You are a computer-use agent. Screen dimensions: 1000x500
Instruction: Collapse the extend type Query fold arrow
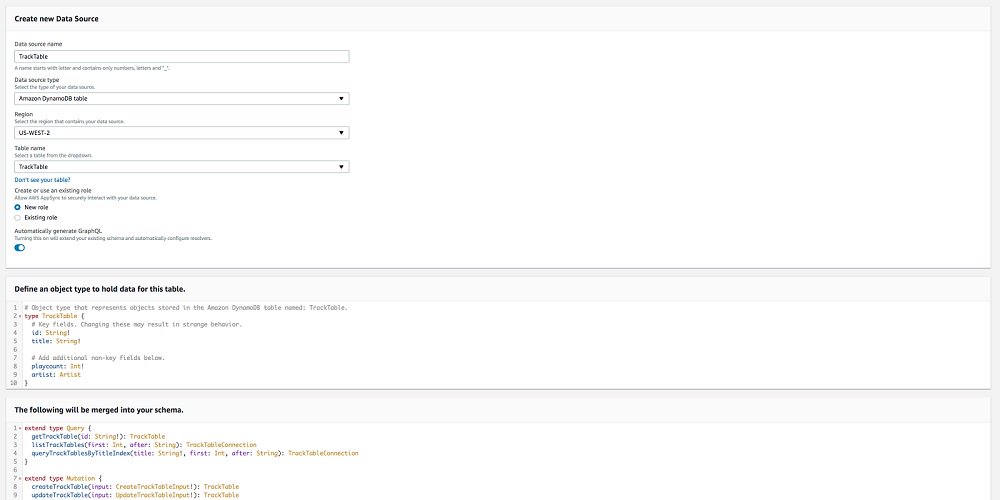click(20, 428)
